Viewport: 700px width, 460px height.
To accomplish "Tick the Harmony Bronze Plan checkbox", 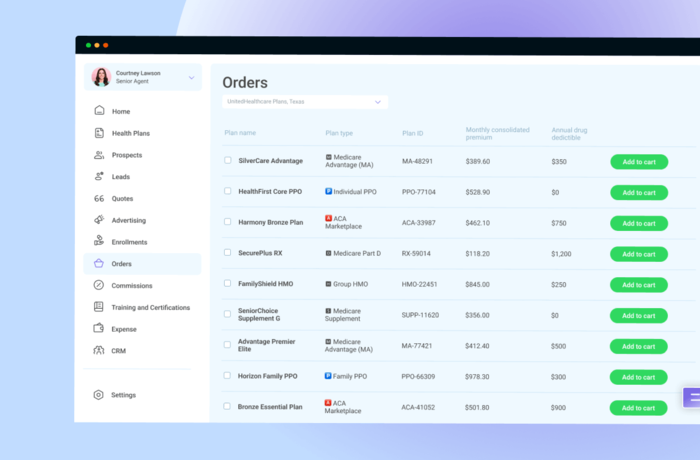I will tap(228, 222).
